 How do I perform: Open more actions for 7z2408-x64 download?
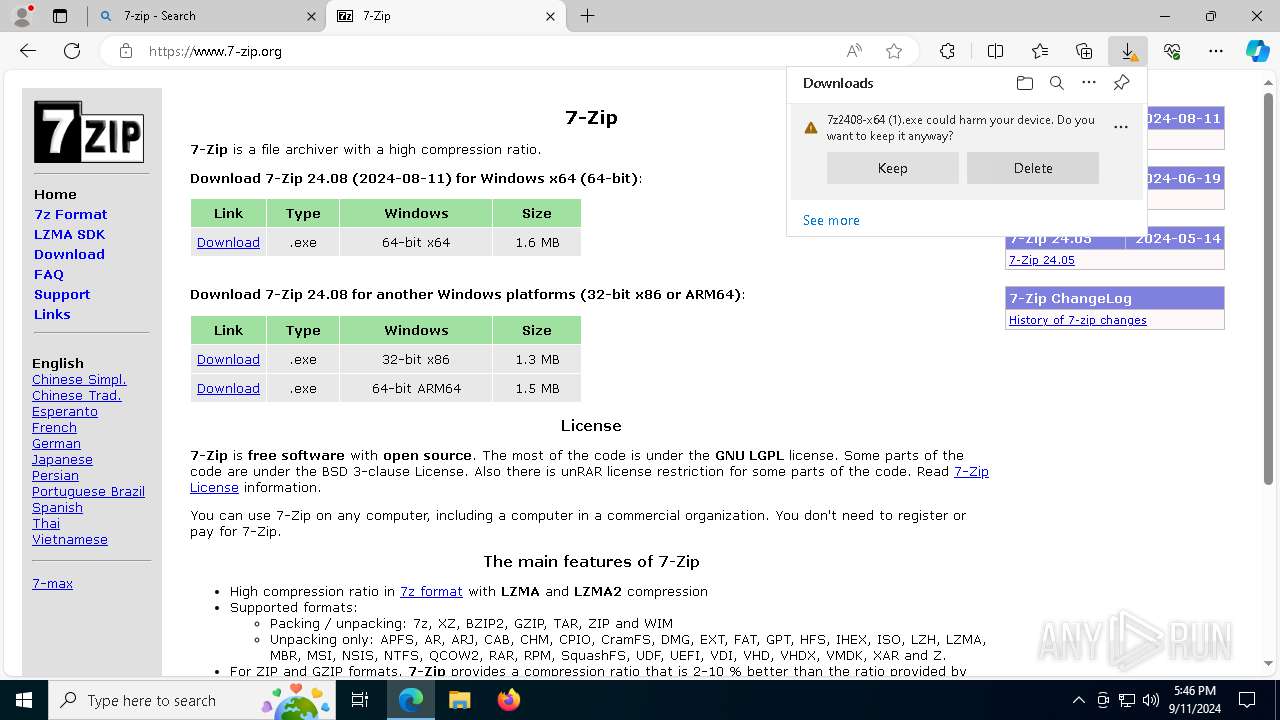coord(1121,127)
